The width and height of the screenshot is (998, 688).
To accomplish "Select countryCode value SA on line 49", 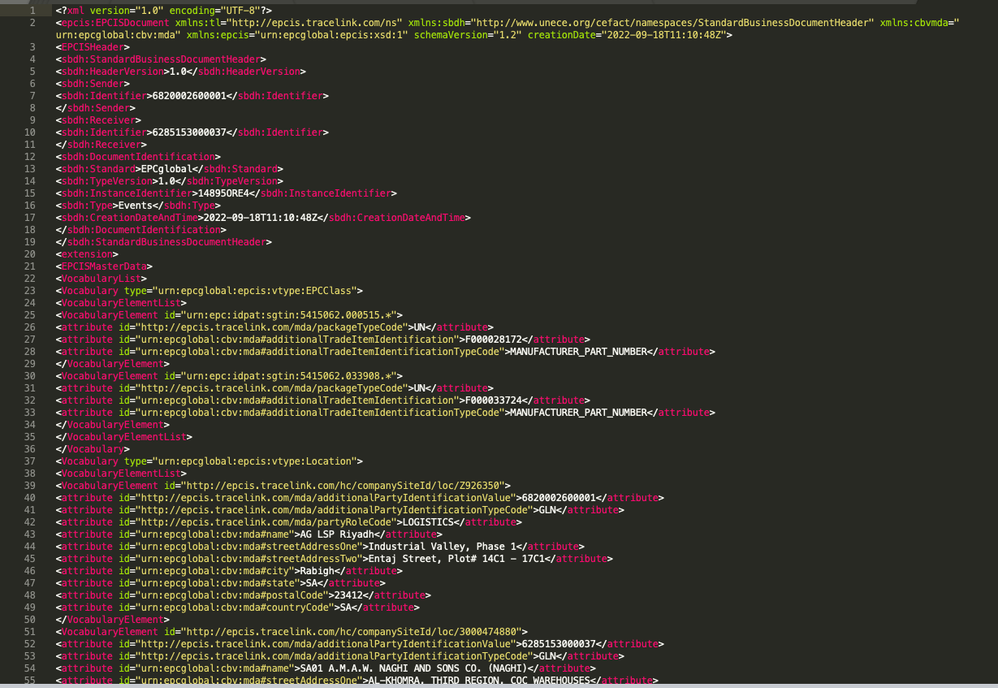I will (x=346, y=608).
